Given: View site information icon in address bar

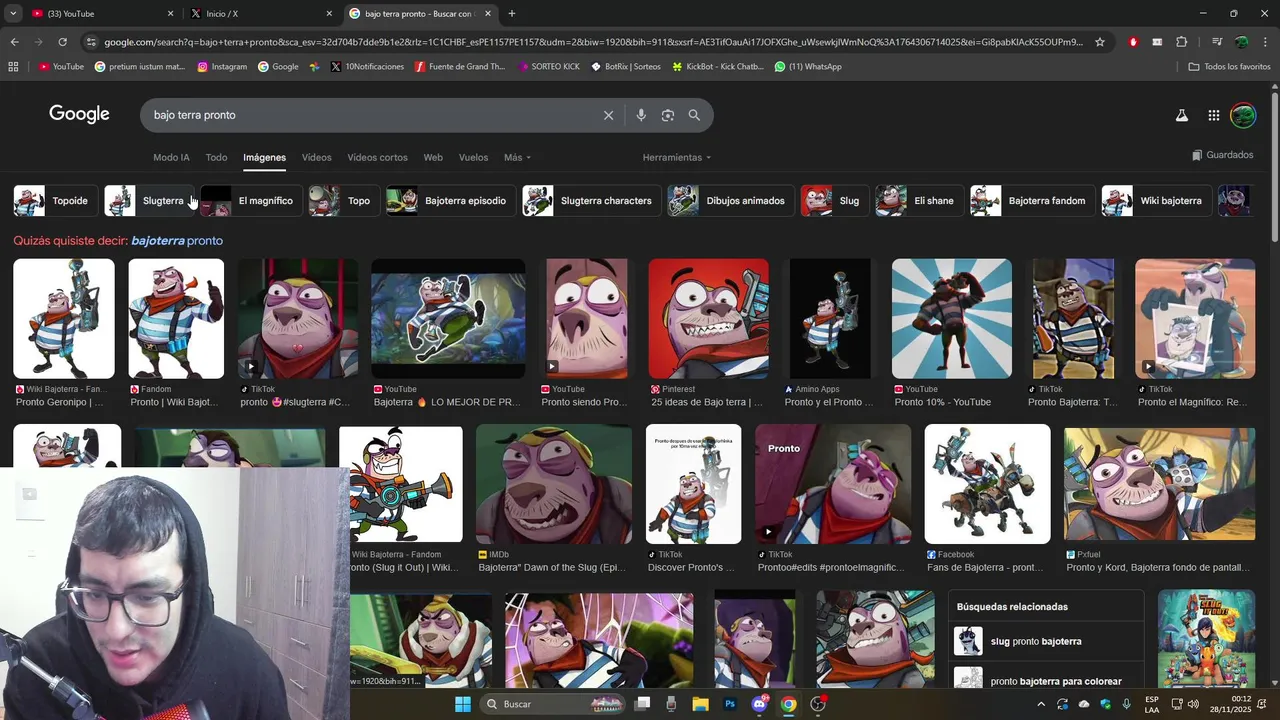Looking at the screenshot, I should (92, 42).
